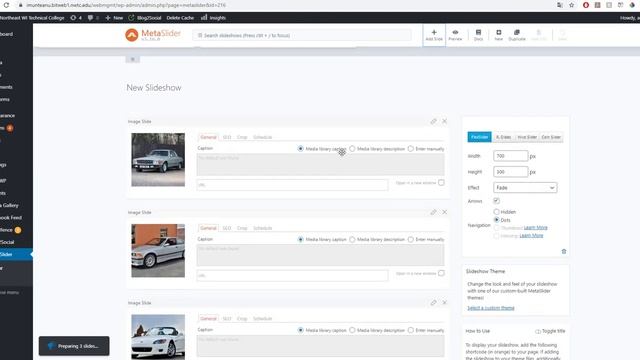Click the red Opera-style extension icon
This screenshot has width=640, height=360.
(586, 5)
